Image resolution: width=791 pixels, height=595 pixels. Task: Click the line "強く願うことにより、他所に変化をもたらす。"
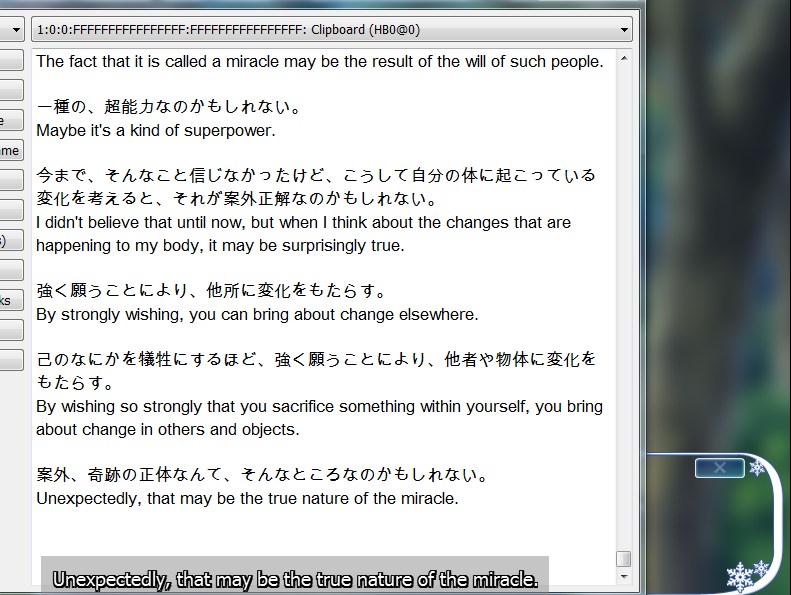tap(212, 290)
